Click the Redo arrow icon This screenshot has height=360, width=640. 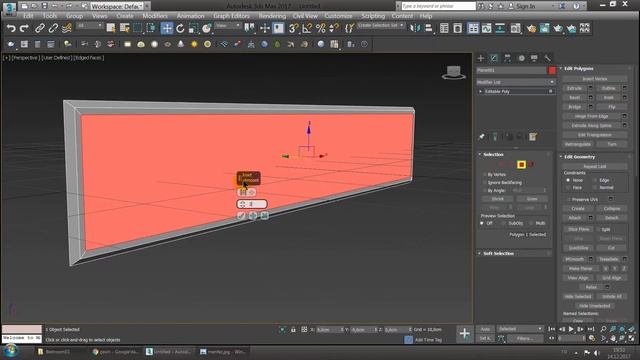[24, 28]
